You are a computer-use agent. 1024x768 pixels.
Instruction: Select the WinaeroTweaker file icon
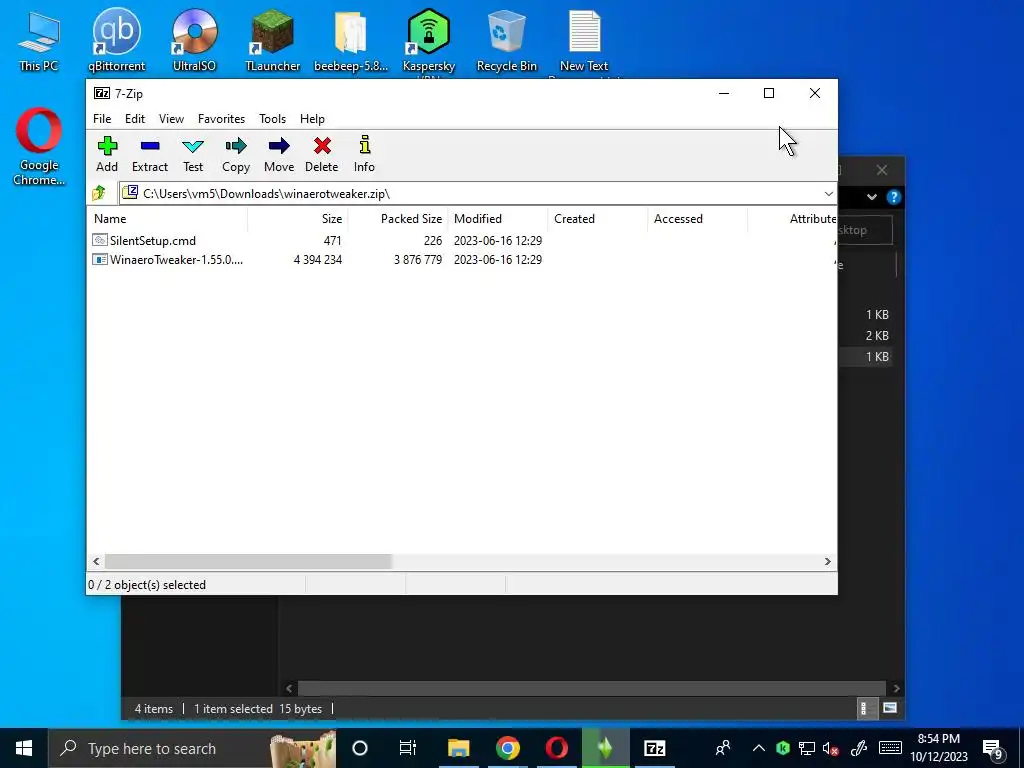pos(100,259)
